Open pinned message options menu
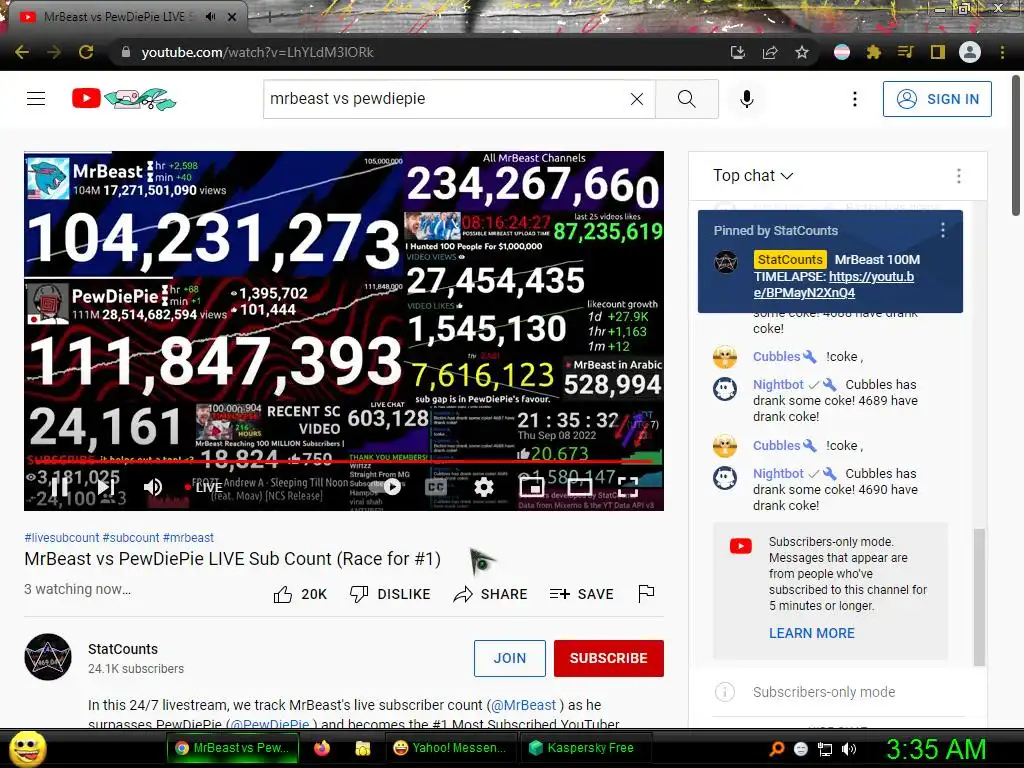Image resolution: width=1024 pixels, height=768 pixels. 942,230
